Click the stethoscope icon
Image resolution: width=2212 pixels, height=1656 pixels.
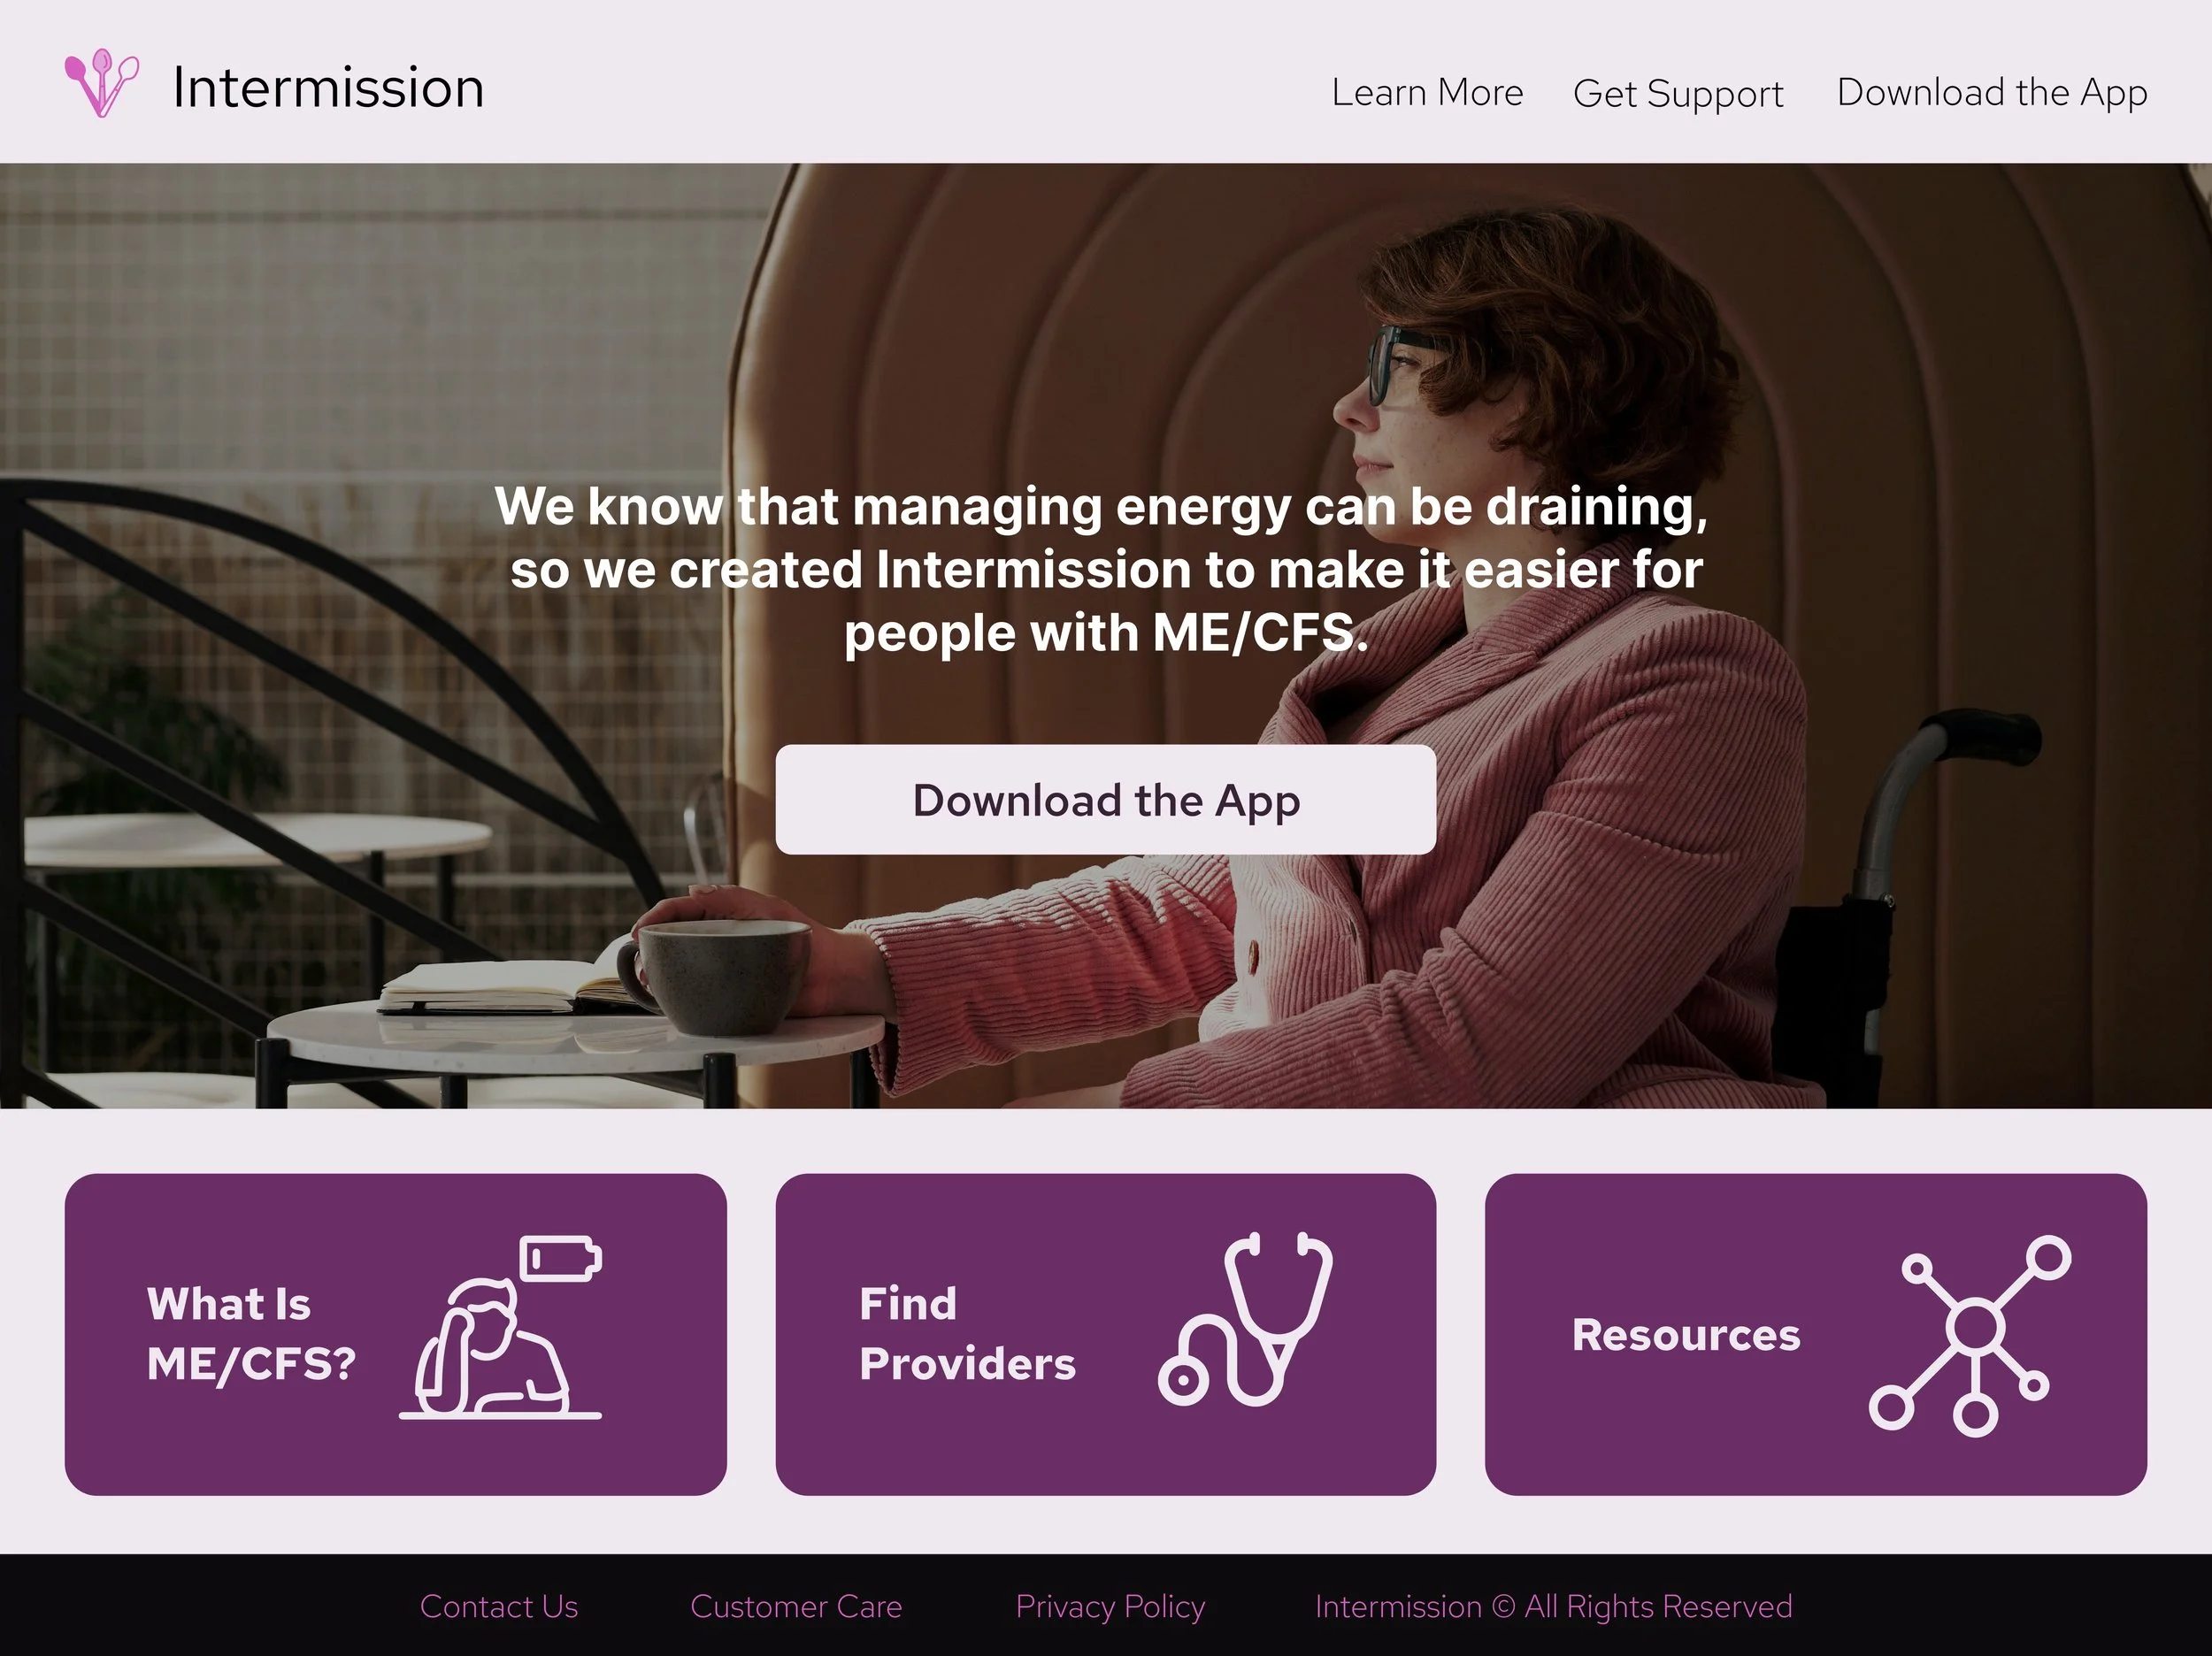coord(1245,1320)
